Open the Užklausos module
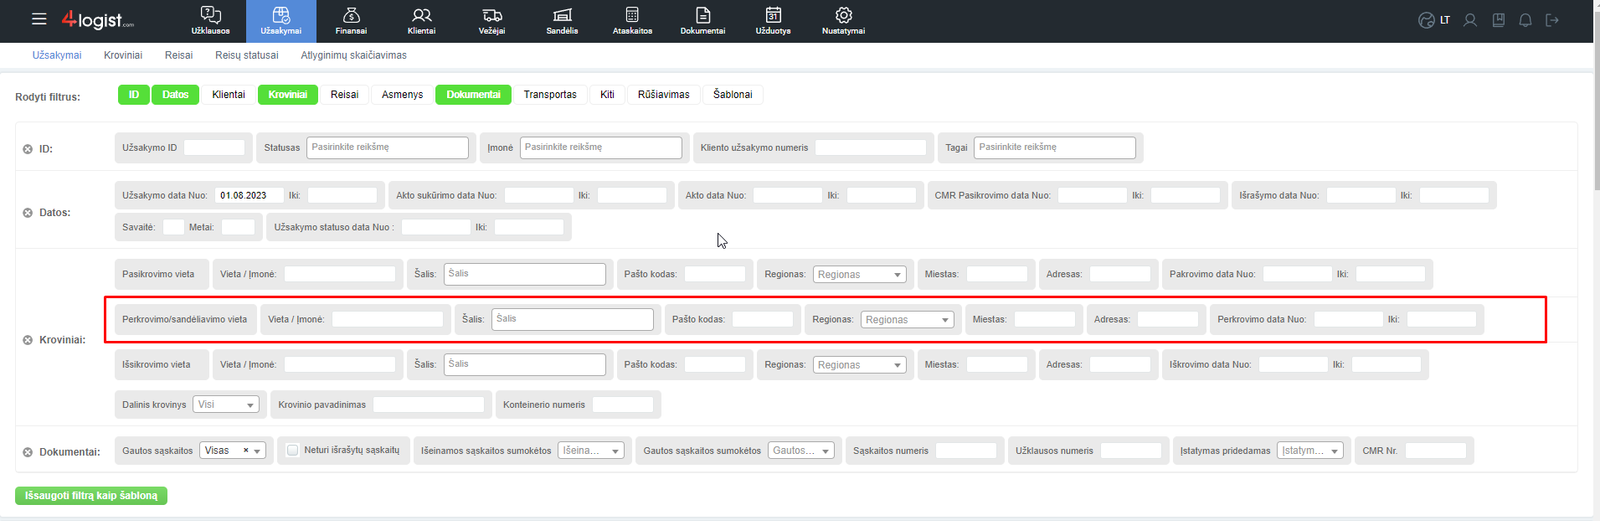The width and height of the screenshot is (1600, 521). point(211,21)
